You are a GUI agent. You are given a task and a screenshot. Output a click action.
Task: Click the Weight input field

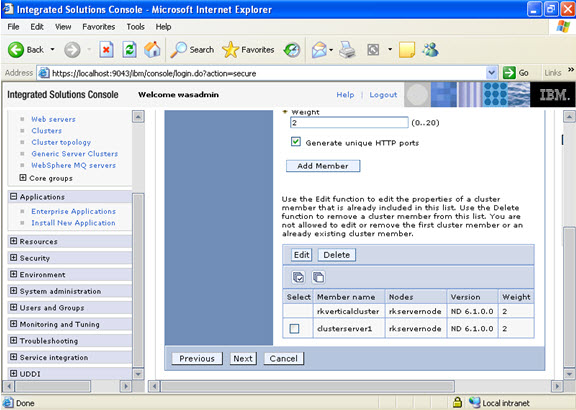pos(349,123)
